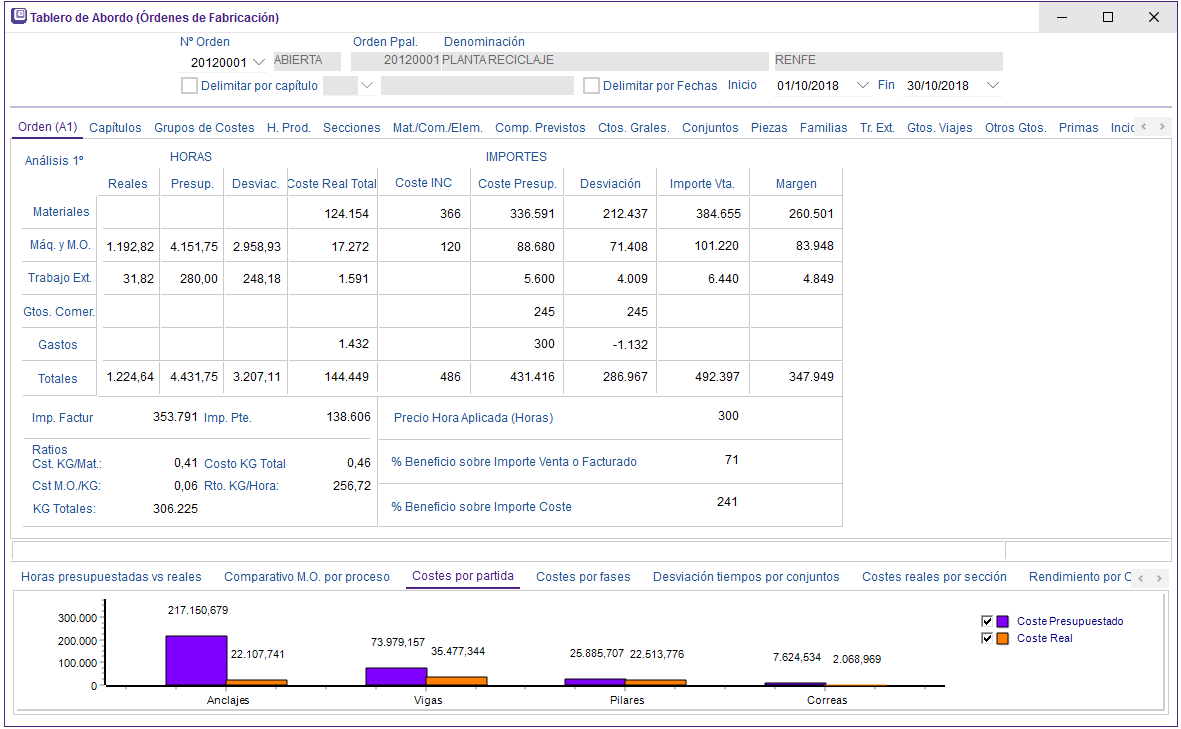Expand the capítulo selection dropdown
Viewport: 1181px width, 729px height.
(x=366, y=86)
